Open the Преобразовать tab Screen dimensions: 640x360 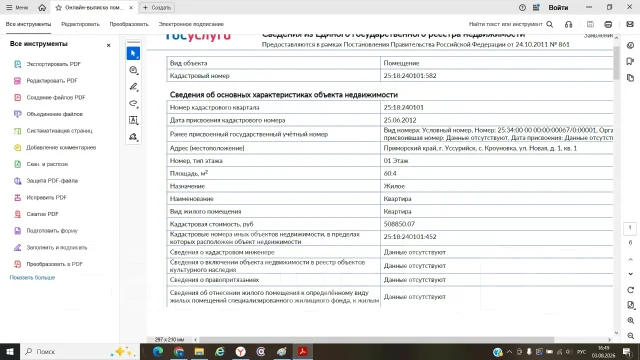tap(129, 24)
